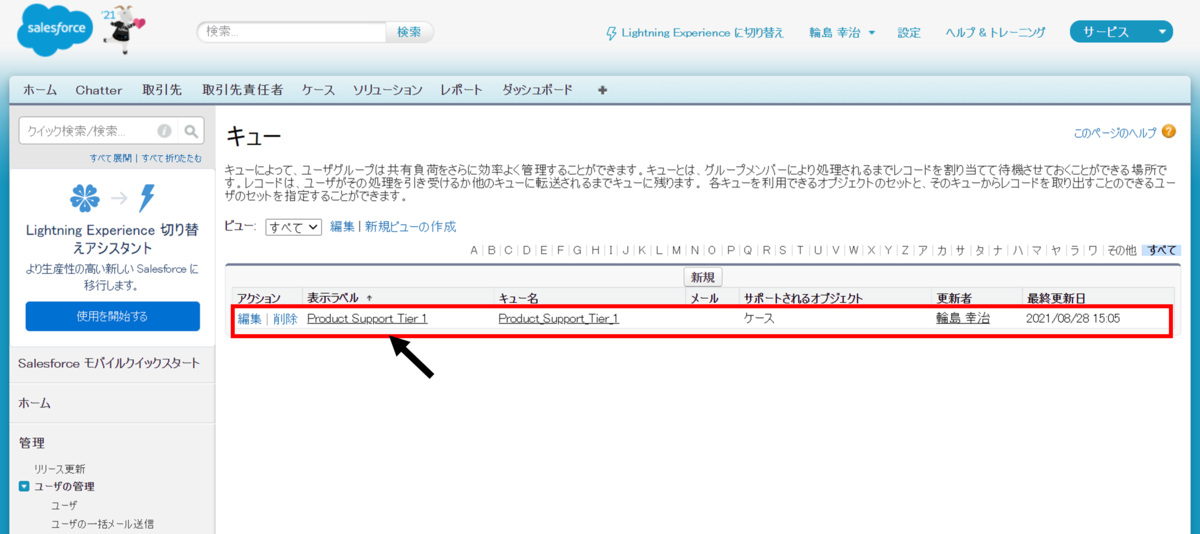The width and height of the screenshot is (1200, 534).
Task: Click the quick find info icon
Action: tap(164, 131)
